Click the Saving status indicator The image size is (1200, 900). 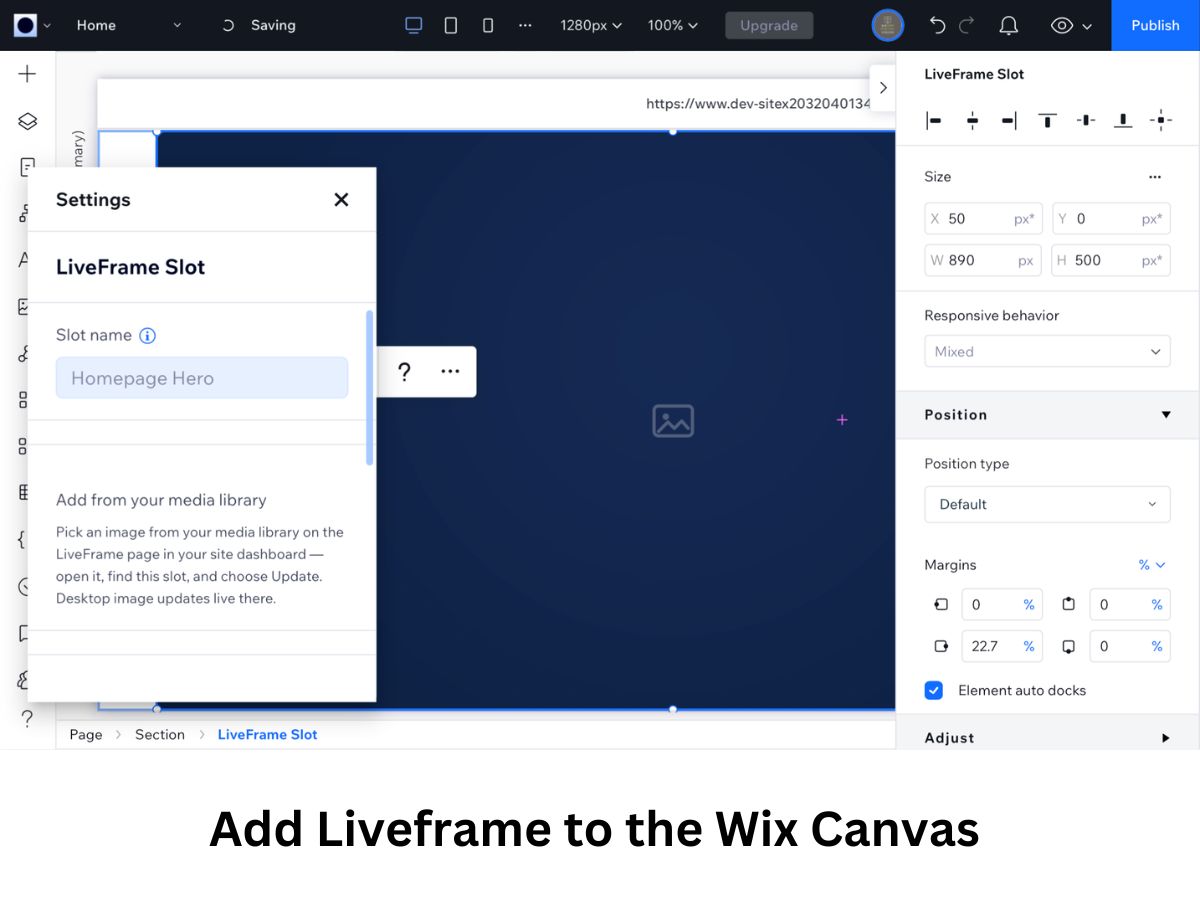258,25
